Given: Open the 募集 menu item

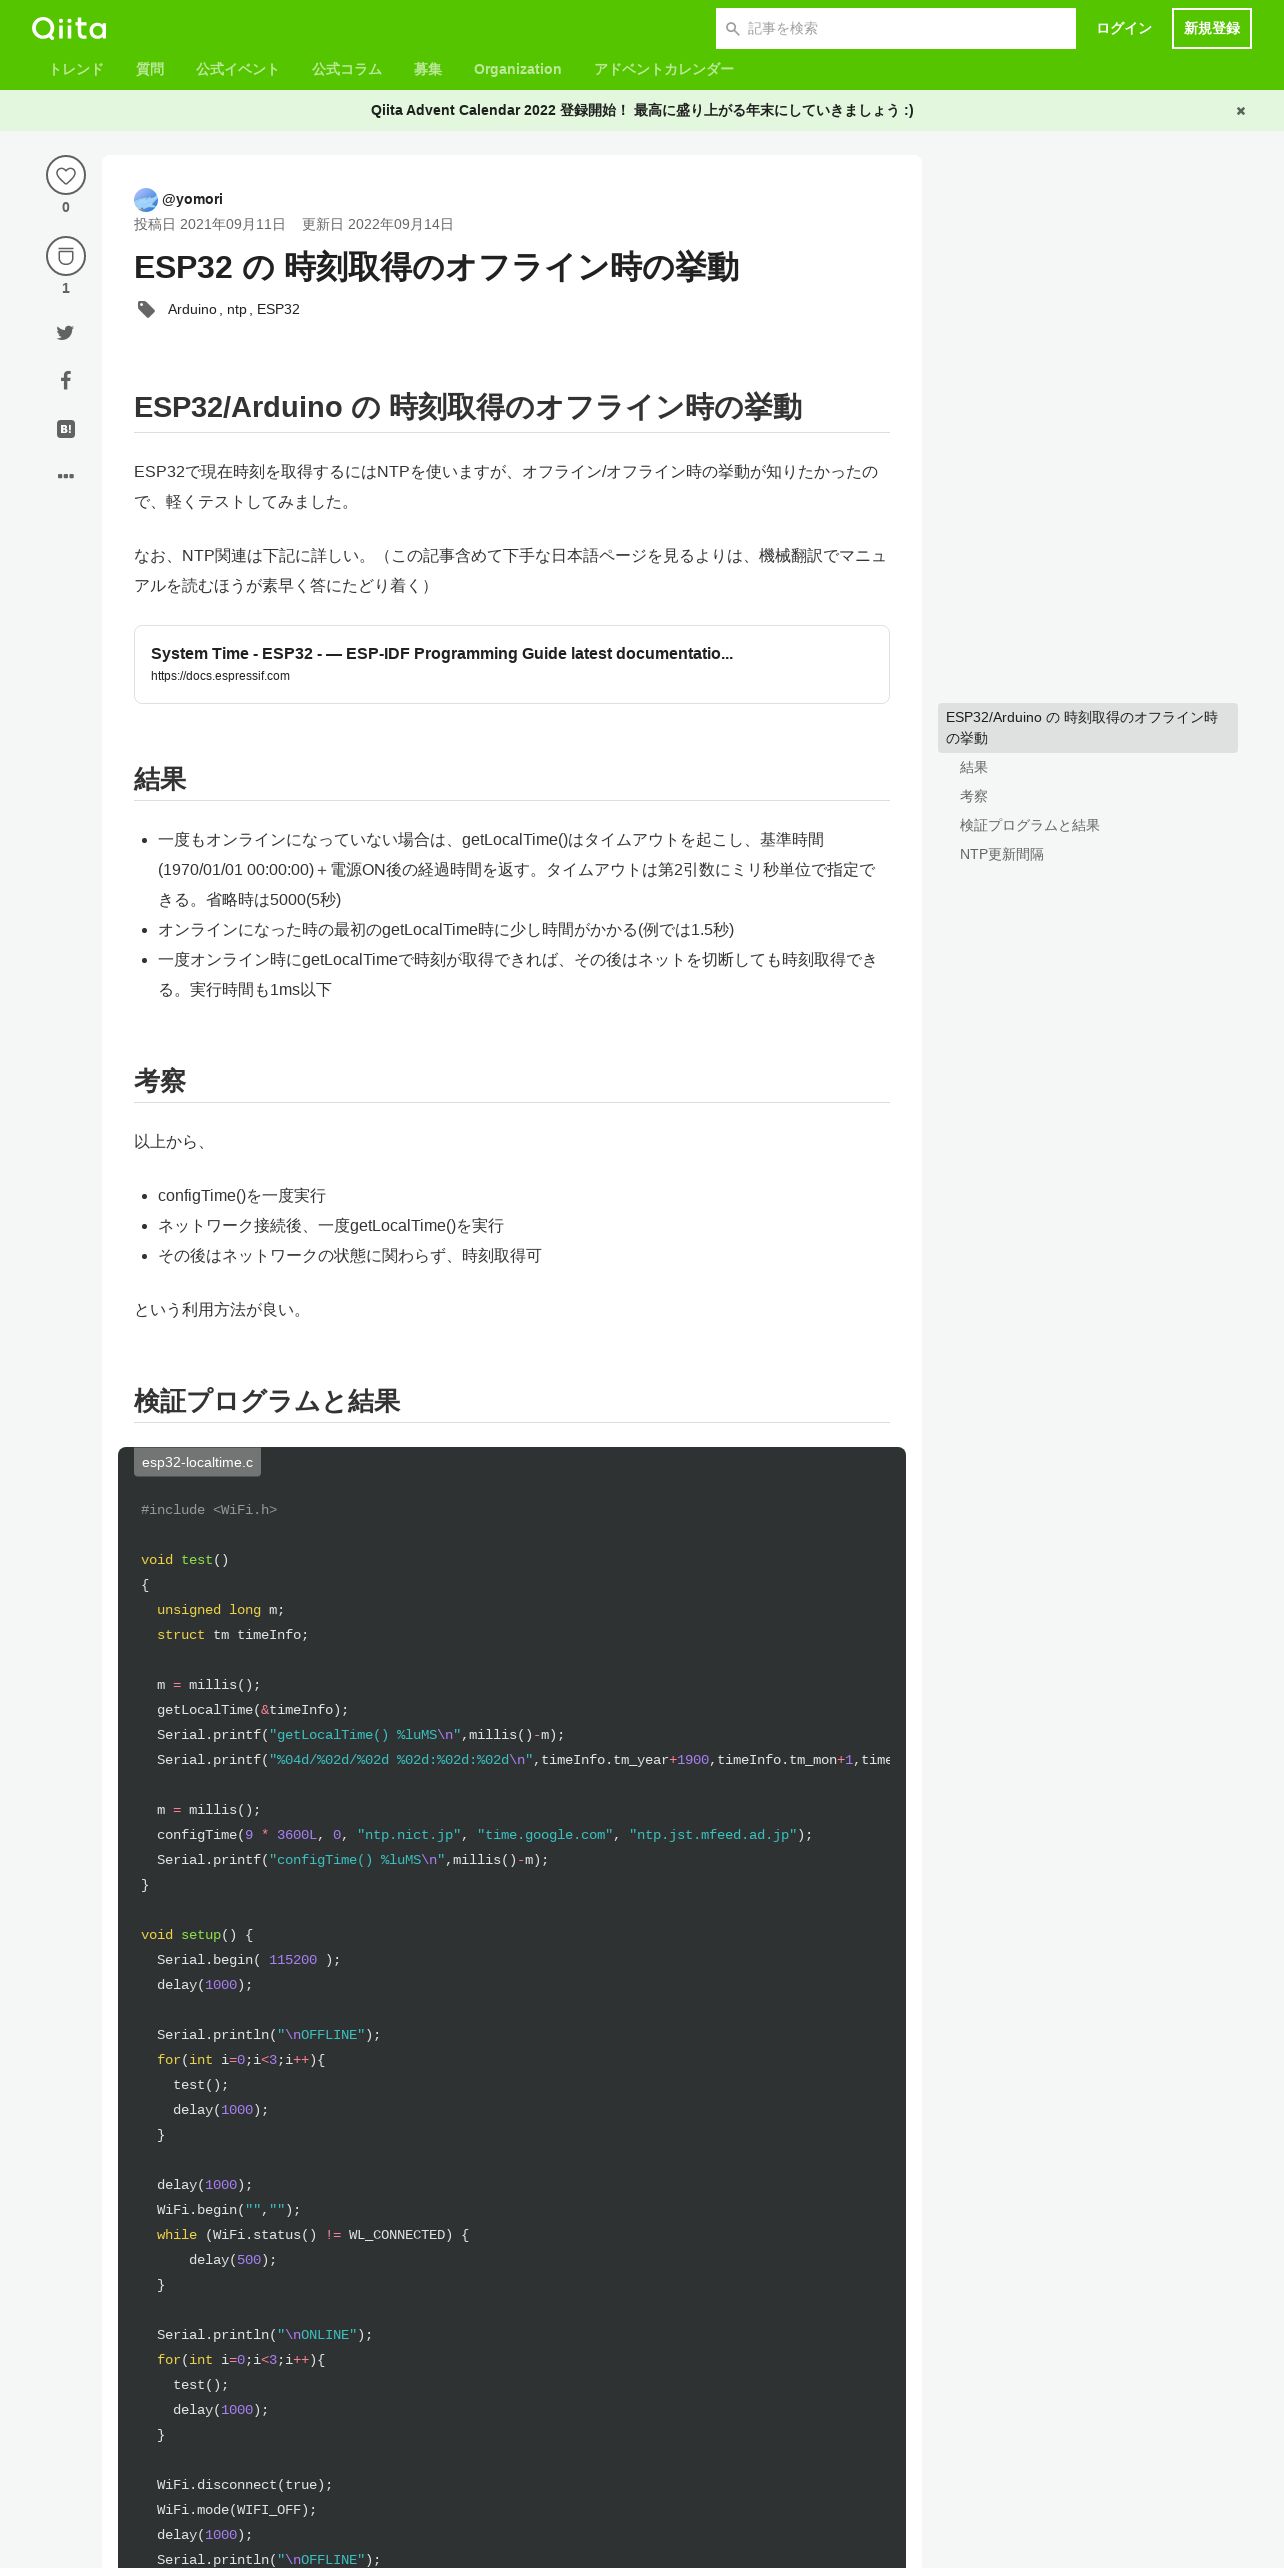Looking at the screenshot, I should (428, 69).
